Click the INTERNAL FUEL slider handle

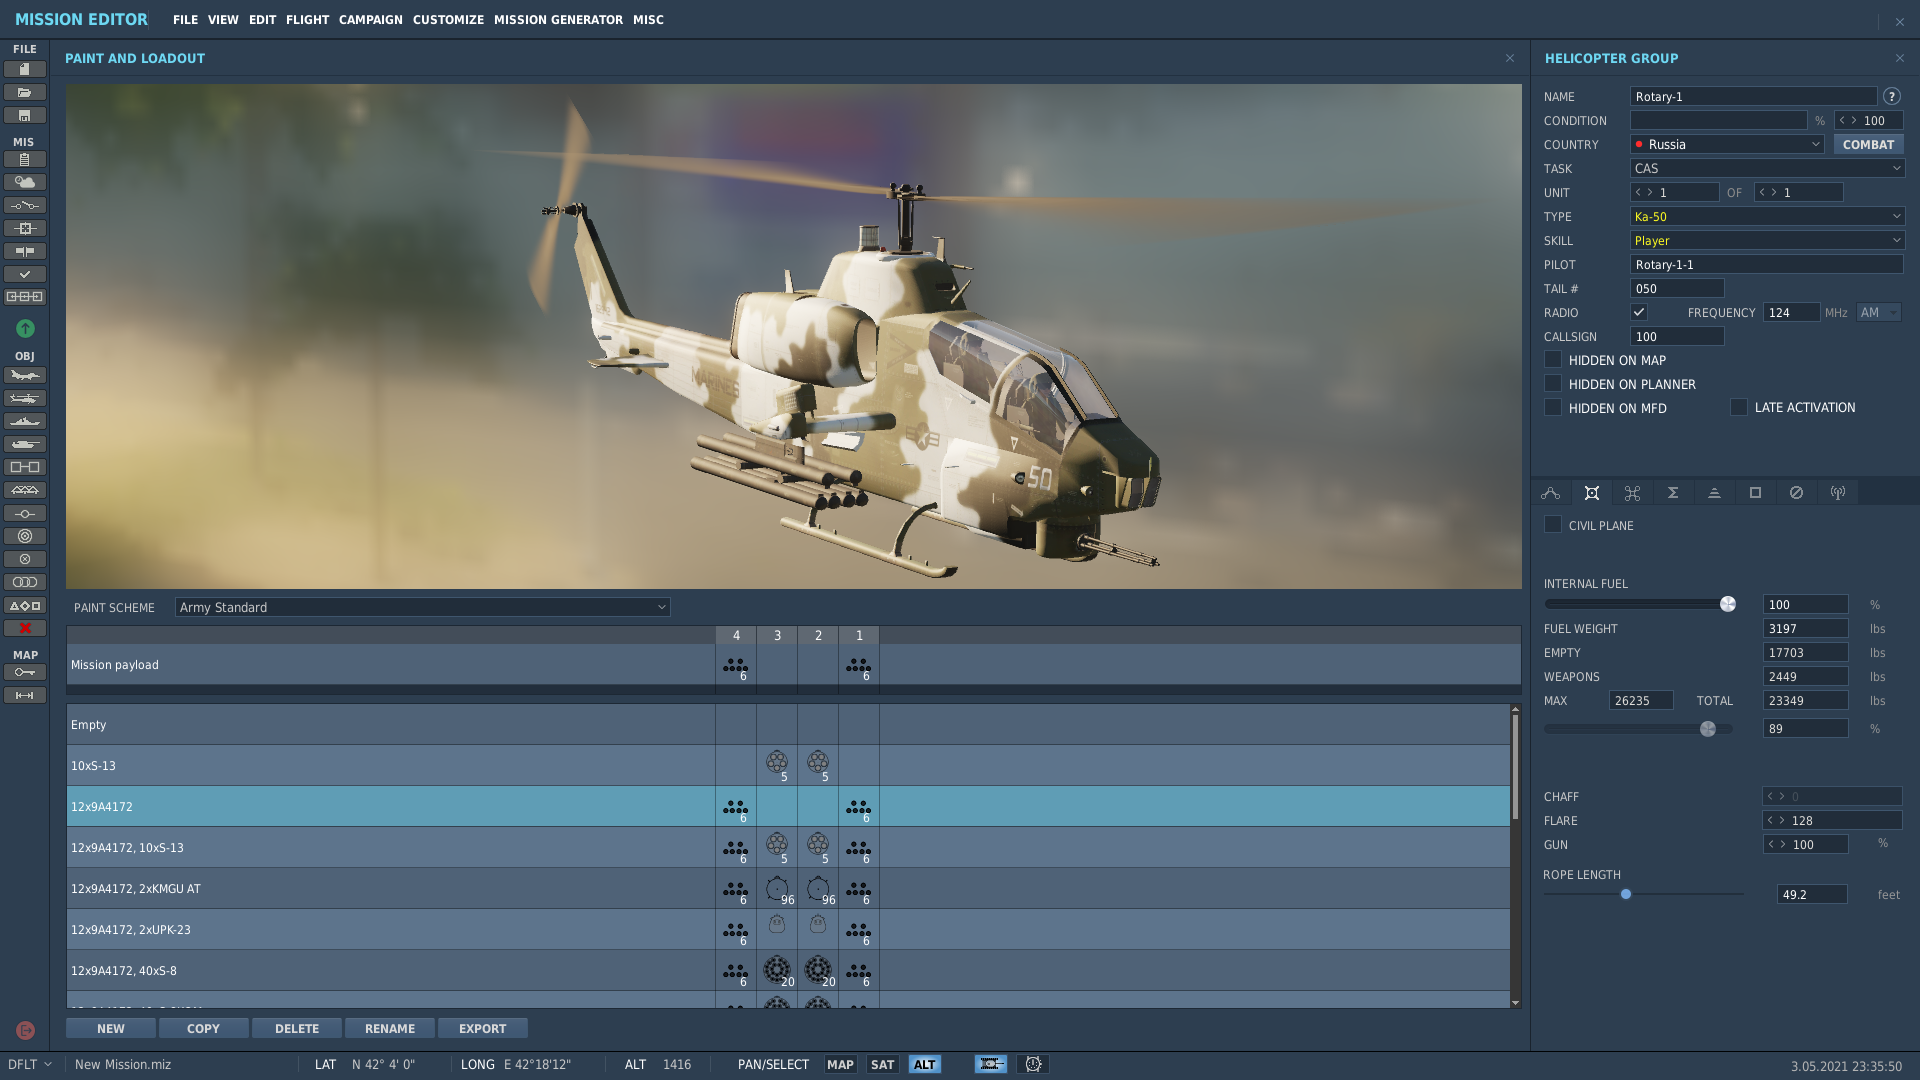click(x=1727, y=604)
